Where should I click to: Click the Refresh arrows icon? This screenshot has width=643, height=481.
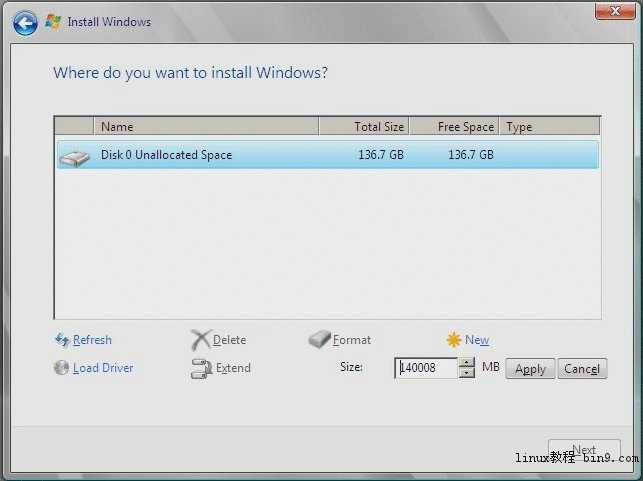click(x=62, y=340)
